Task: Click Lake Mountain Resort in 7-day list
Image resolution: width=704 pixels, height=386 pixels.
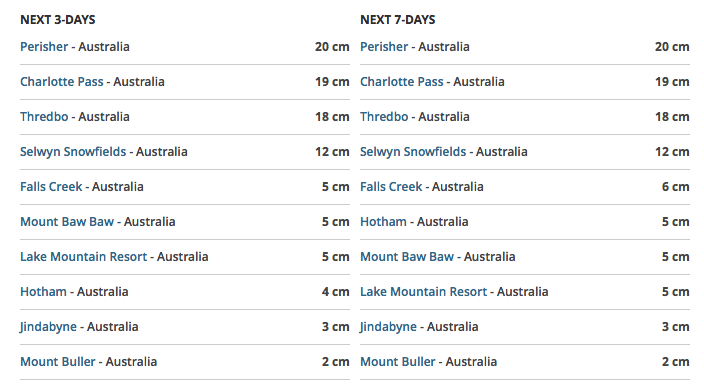Action: 423,292
